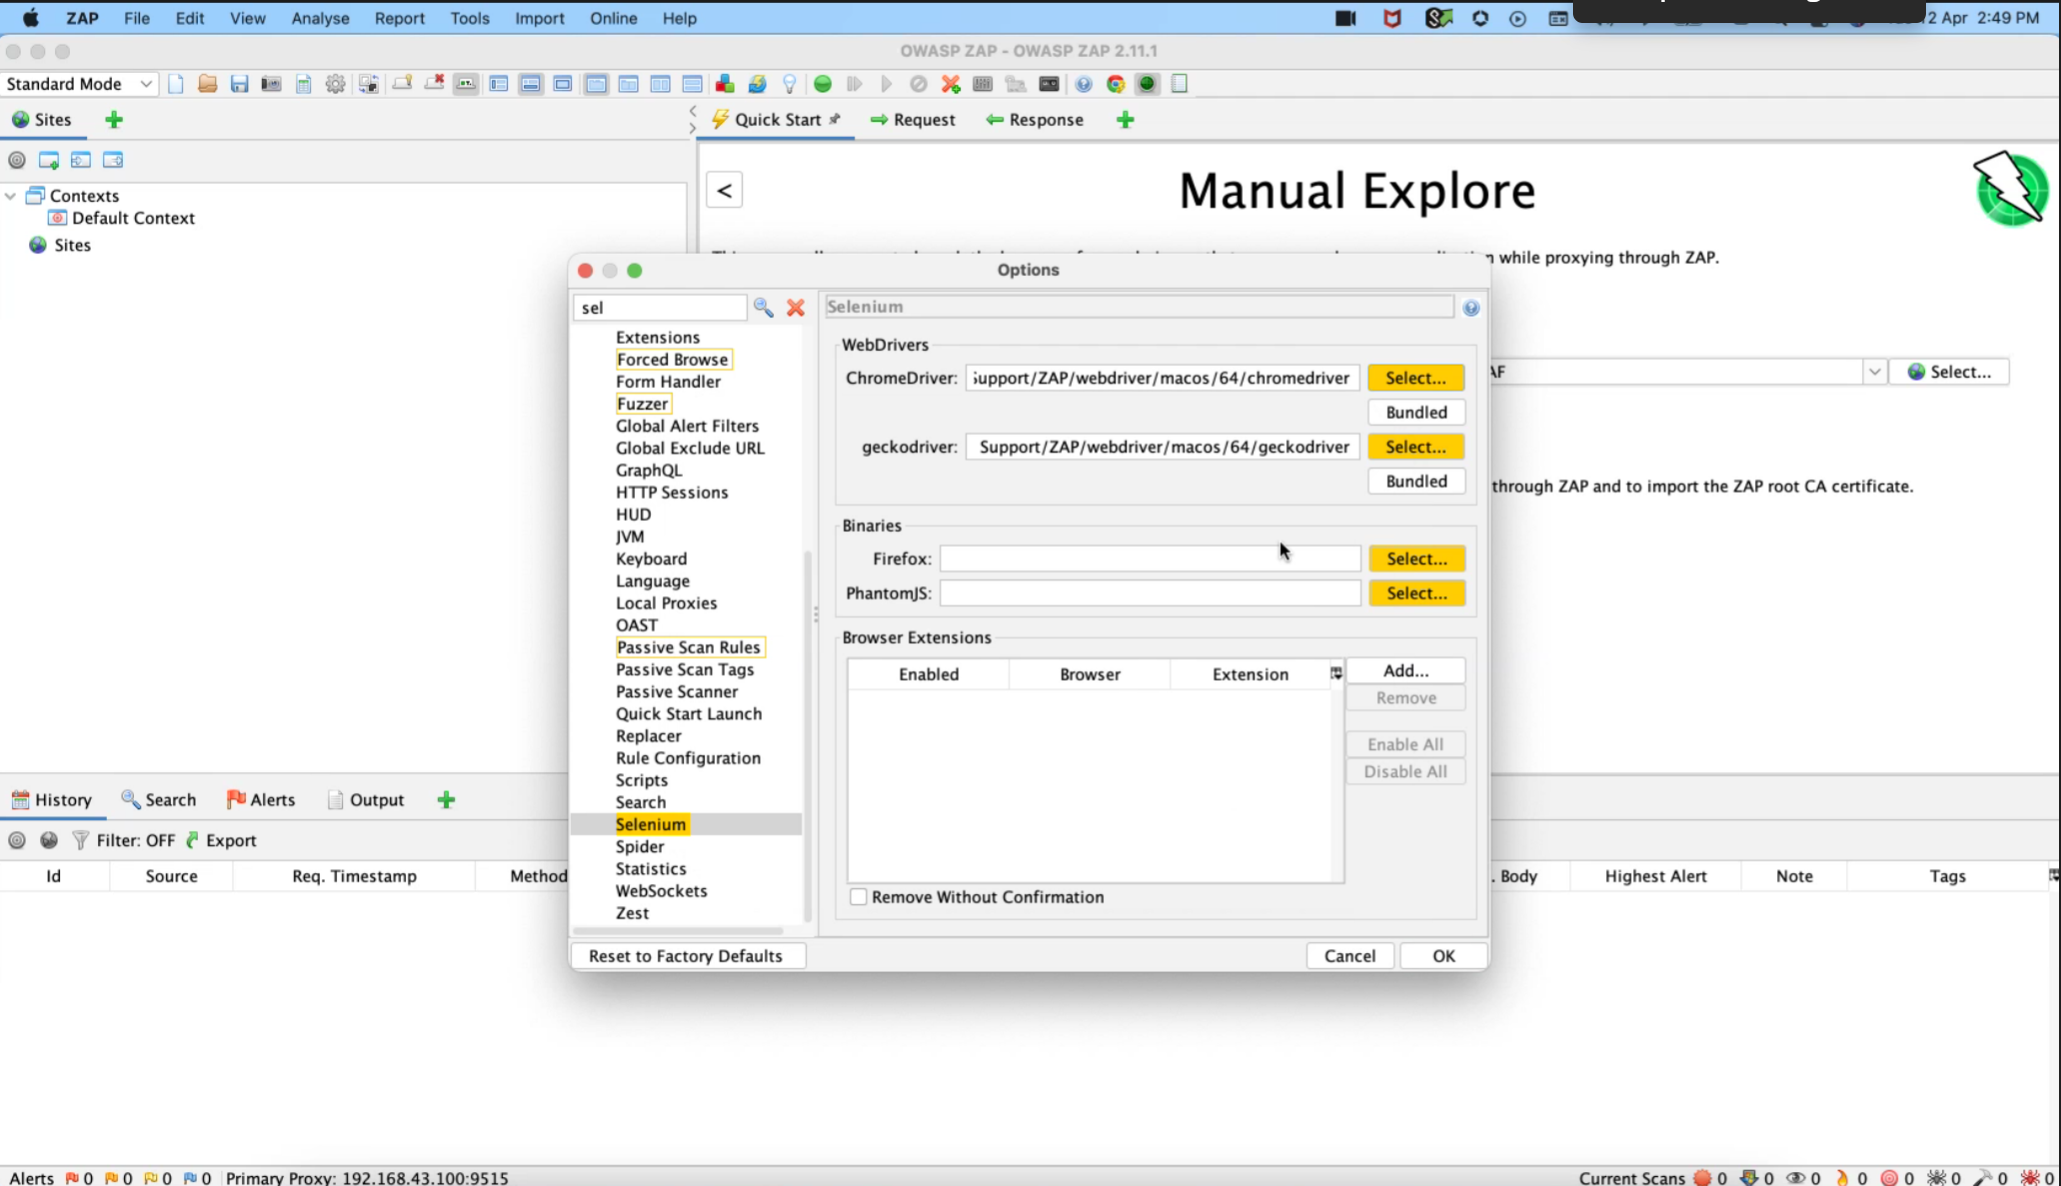Pin the Quick Start tab
Screen dimensions: 2061x1186
click(x=836, y=119)
